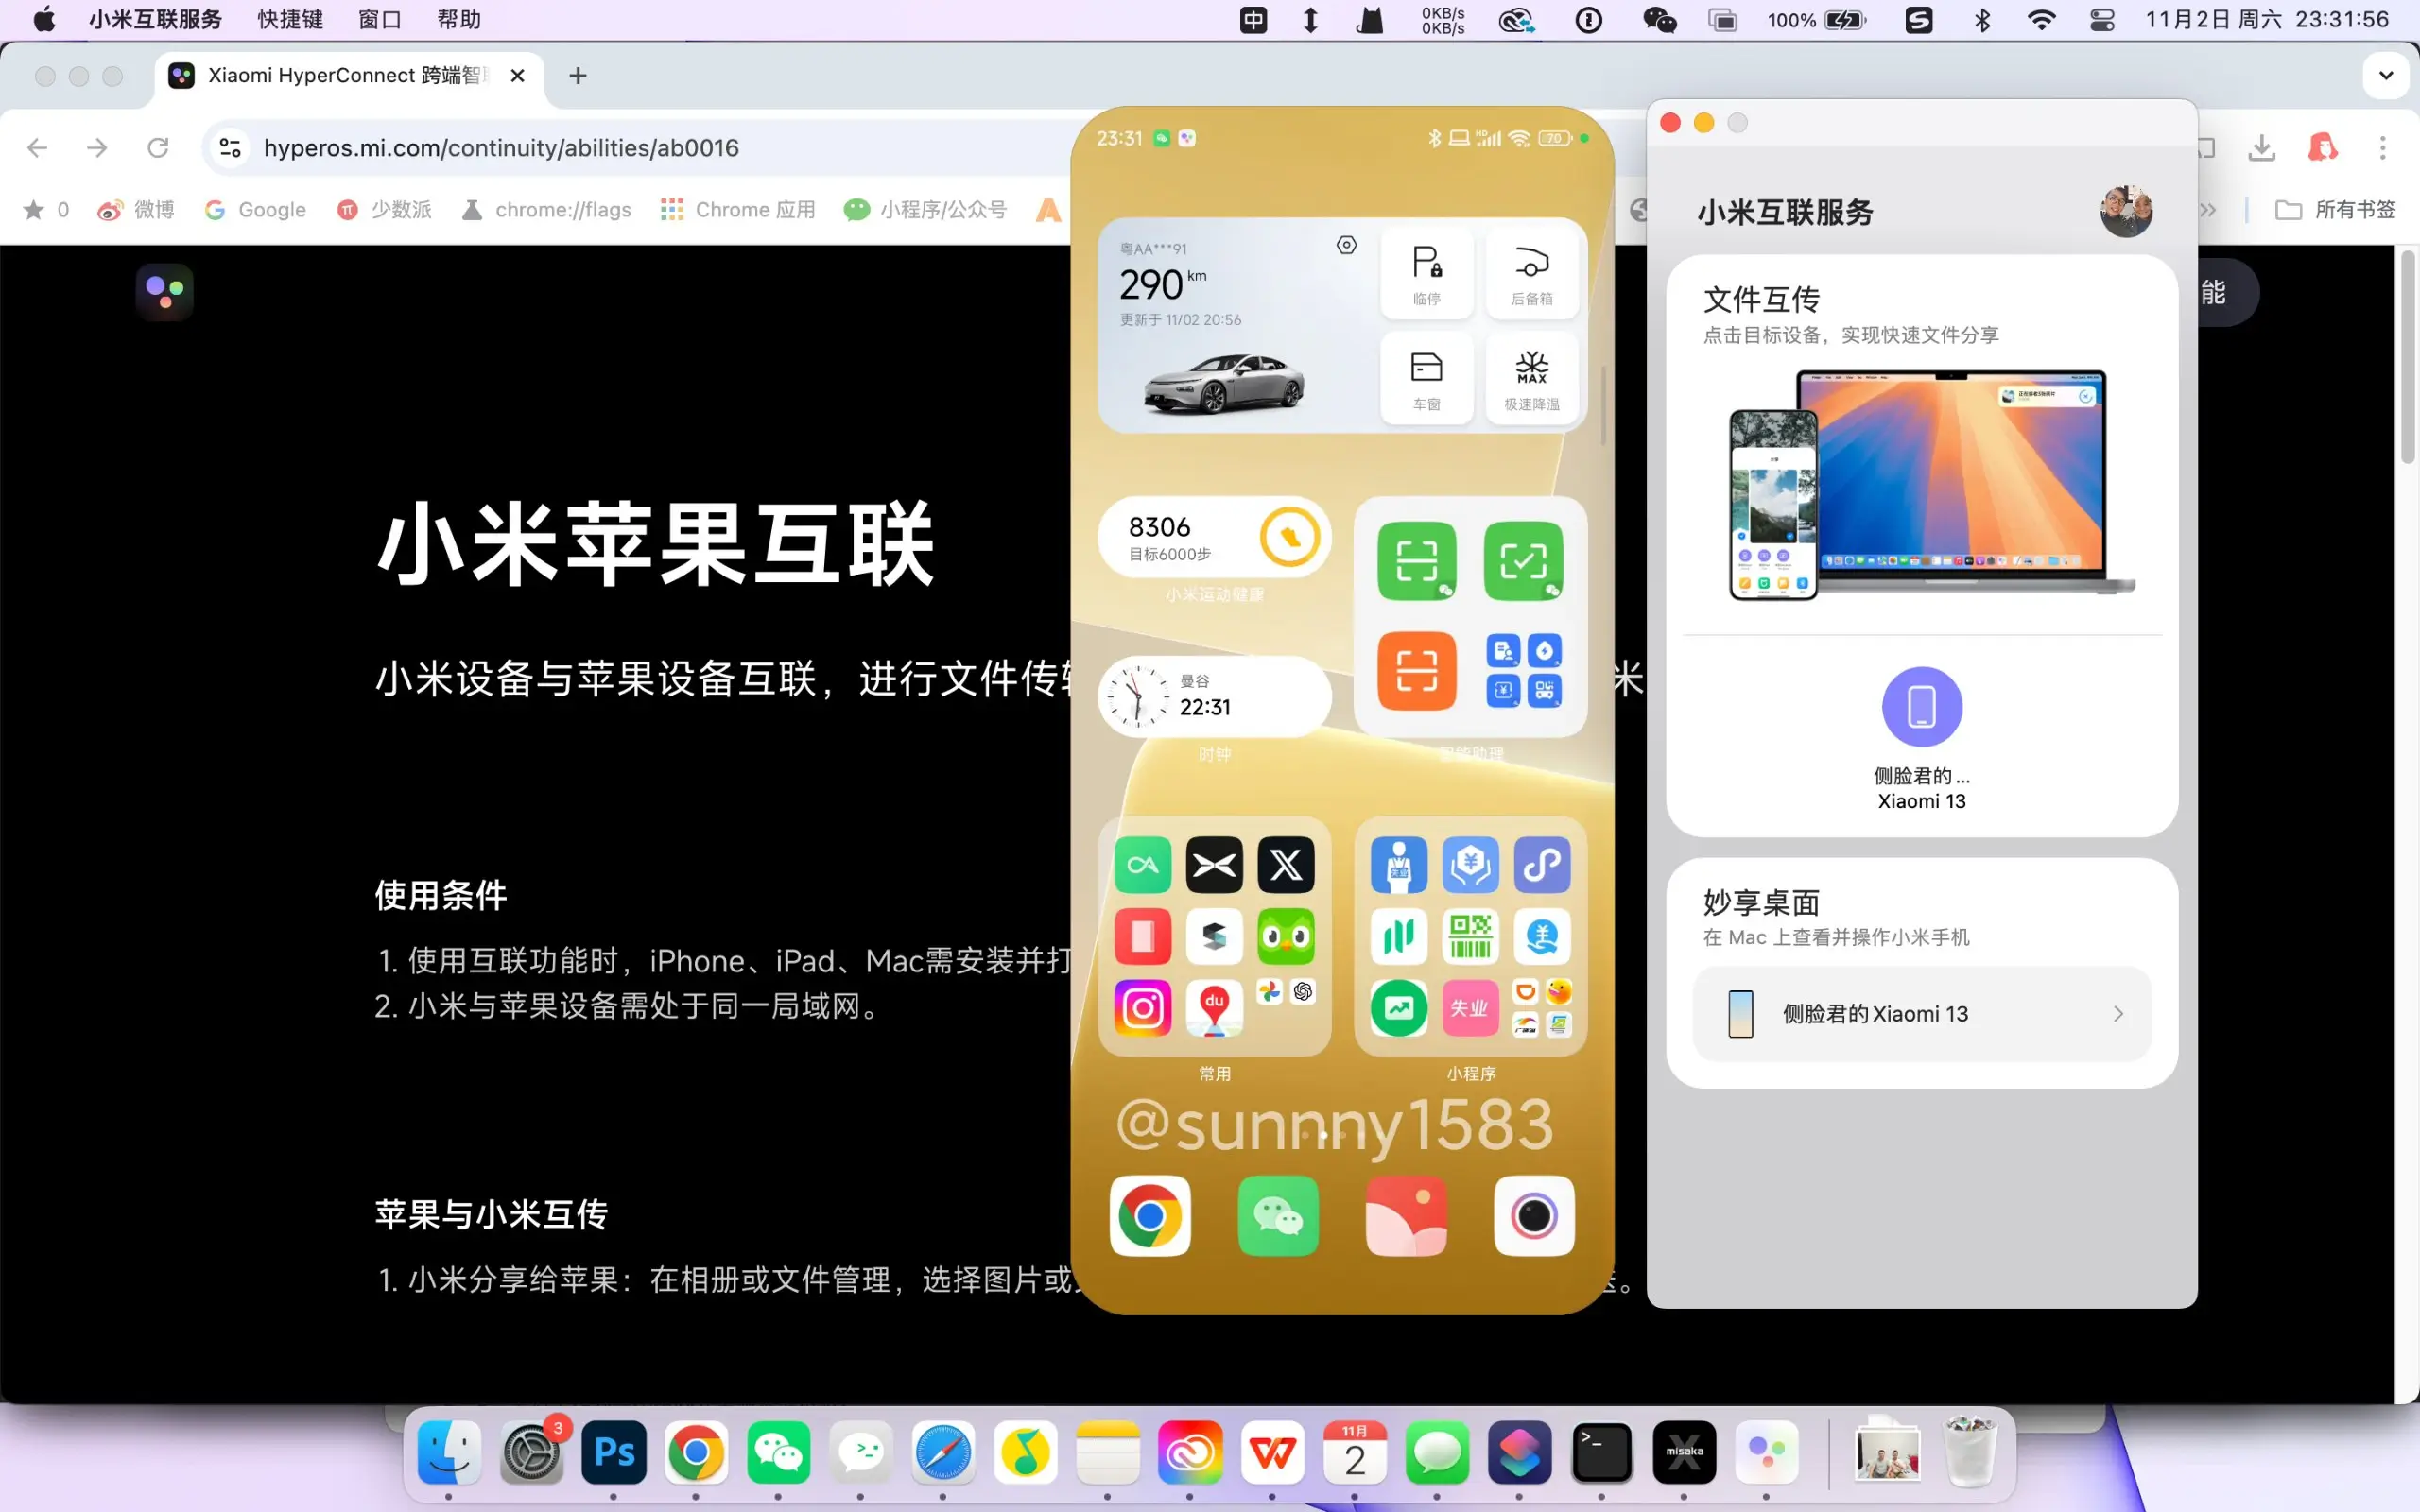The width and height of the screenshot is (2420, 1512).
Task: Close the Xiaomi HyperConnect tab
Action: point(517,76)
